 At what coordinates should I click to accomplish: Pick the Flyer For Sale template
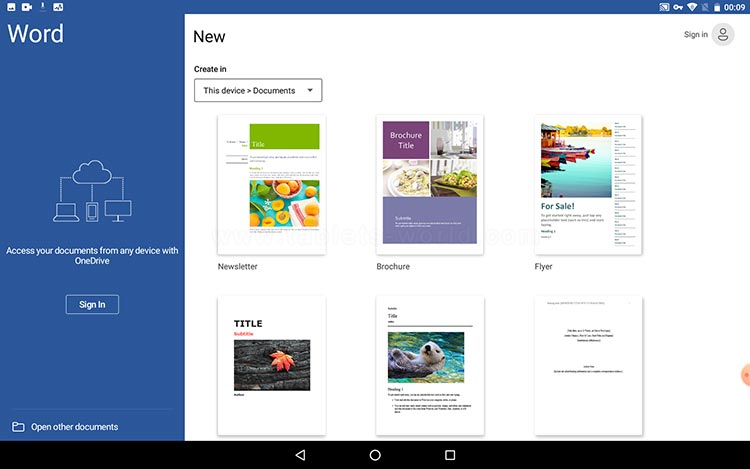(588, 184)
